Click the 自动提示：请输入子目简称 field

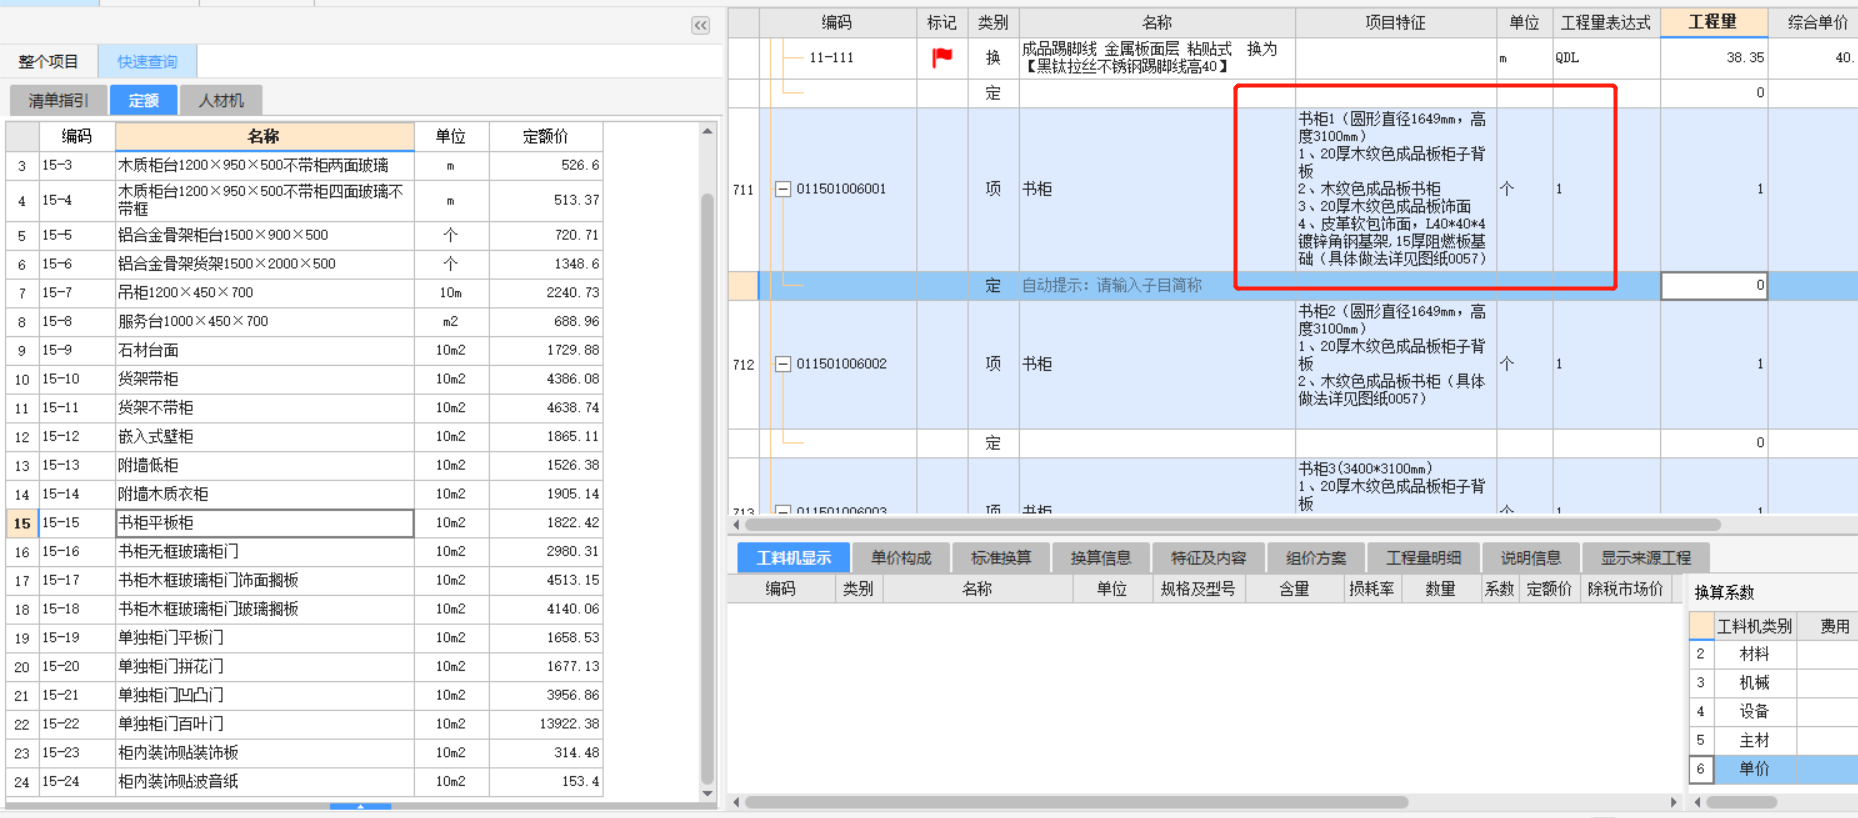[1157, 286]
